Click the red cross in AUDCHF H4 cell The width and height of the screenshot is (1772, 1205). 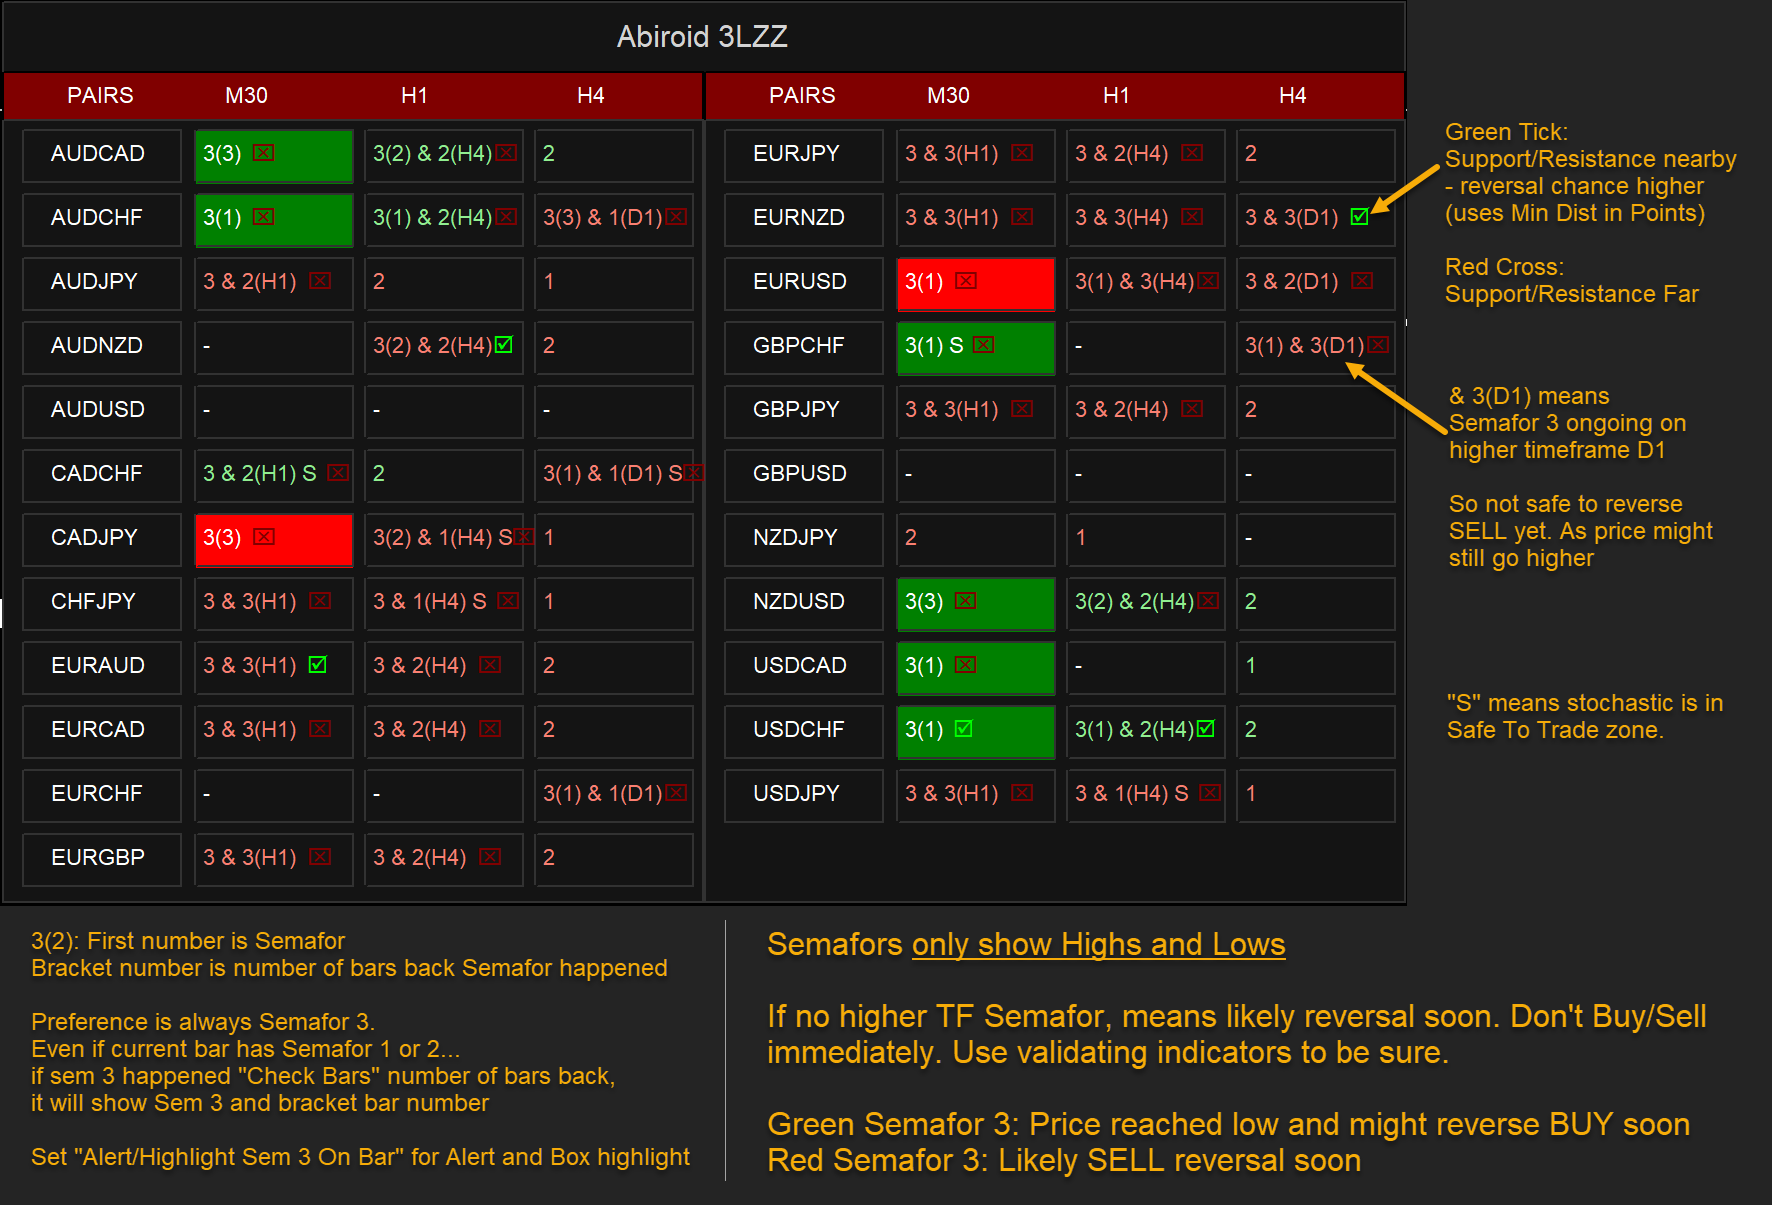point(677,217)
